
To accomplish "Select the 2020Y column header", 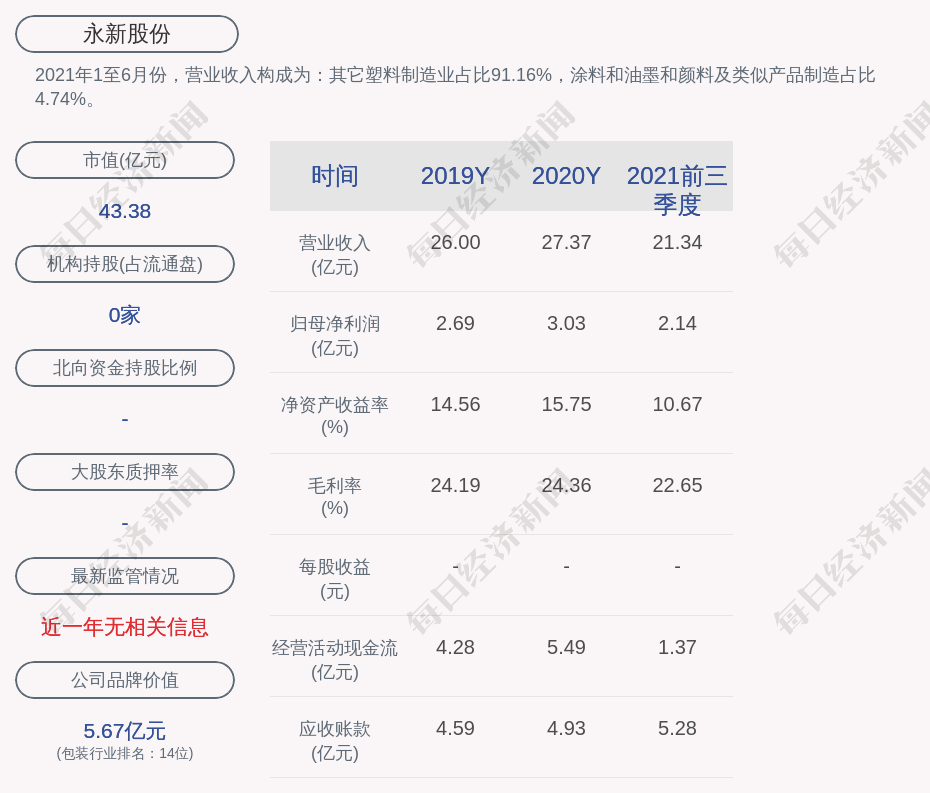I will click(566, 176).
